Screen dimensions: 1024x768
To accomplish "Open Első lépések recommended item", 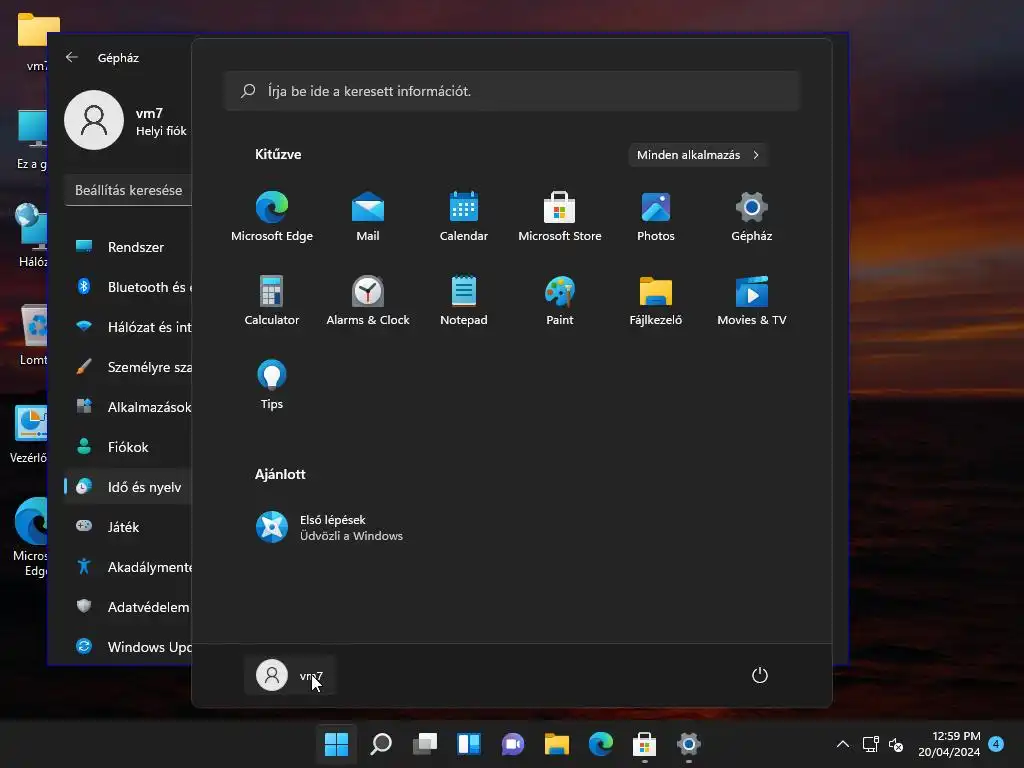I will pos(329,528).
